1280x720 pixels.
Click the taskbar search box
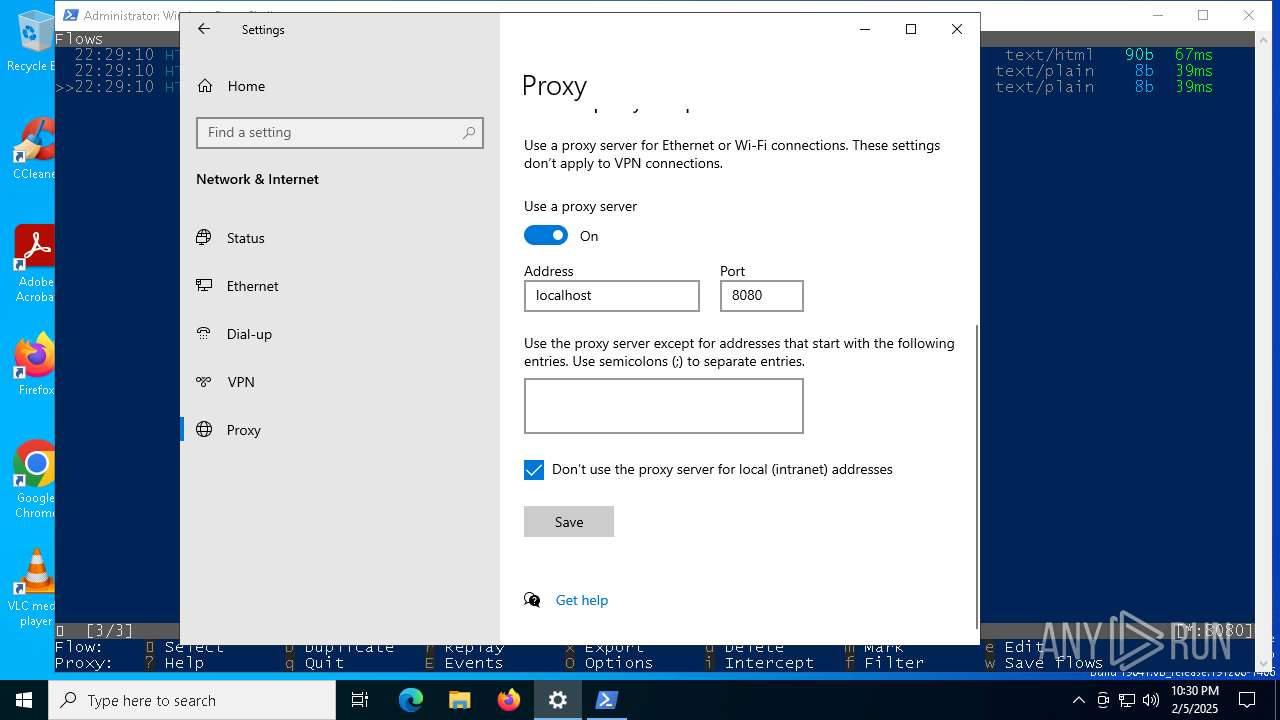click(x=192, y=700)
